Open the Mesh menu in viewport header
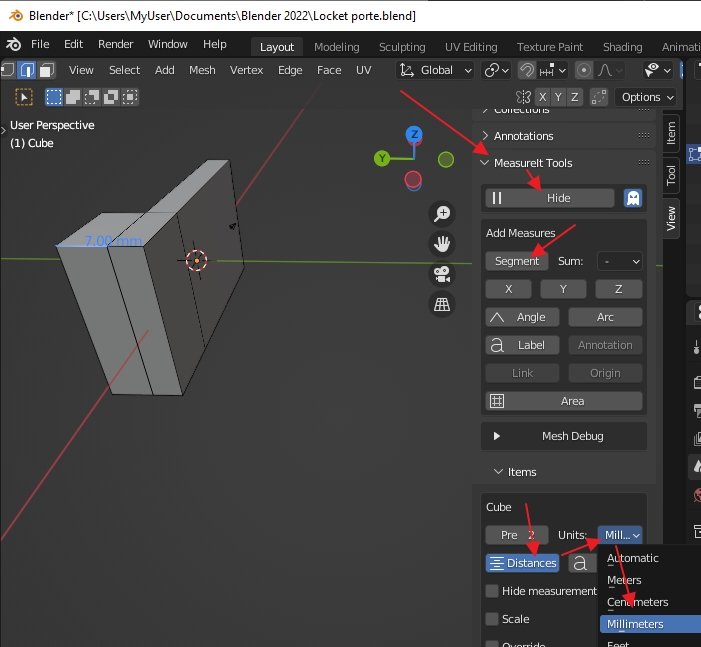Image resolution: width=701 pixels, height=647 pixels. [202, 70]
